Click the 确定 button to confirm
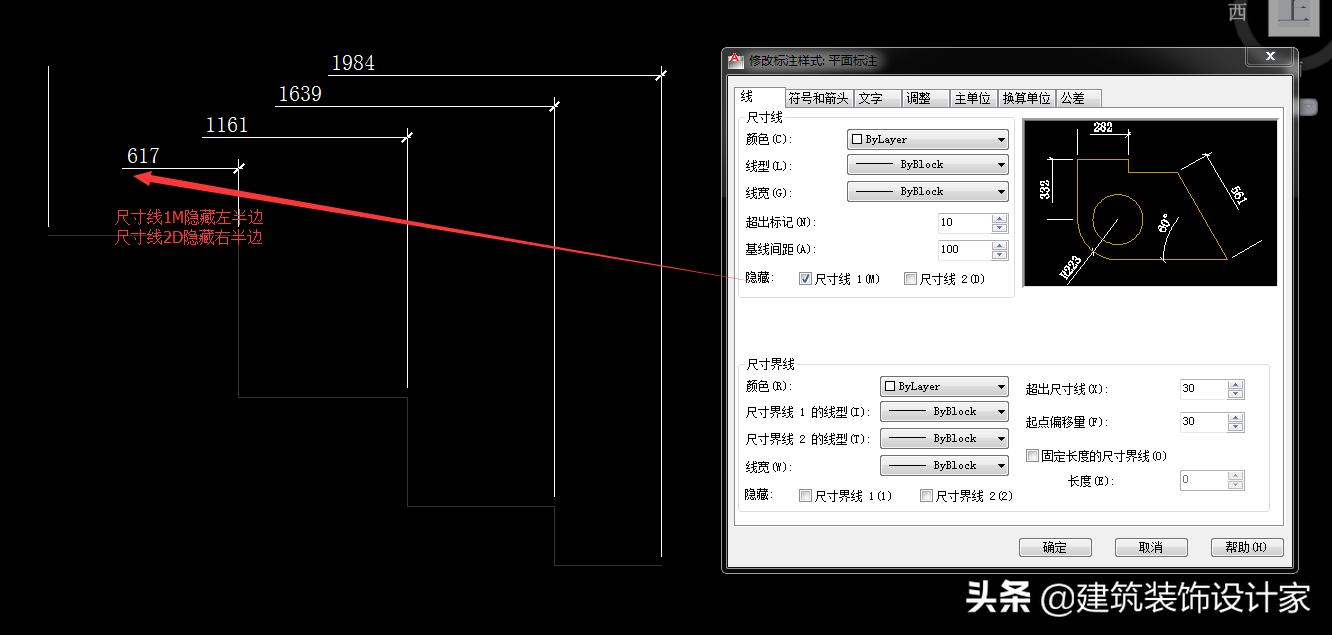This screenshot has height=635, width=1332. pyautogui.click(x=1055, y=547)
